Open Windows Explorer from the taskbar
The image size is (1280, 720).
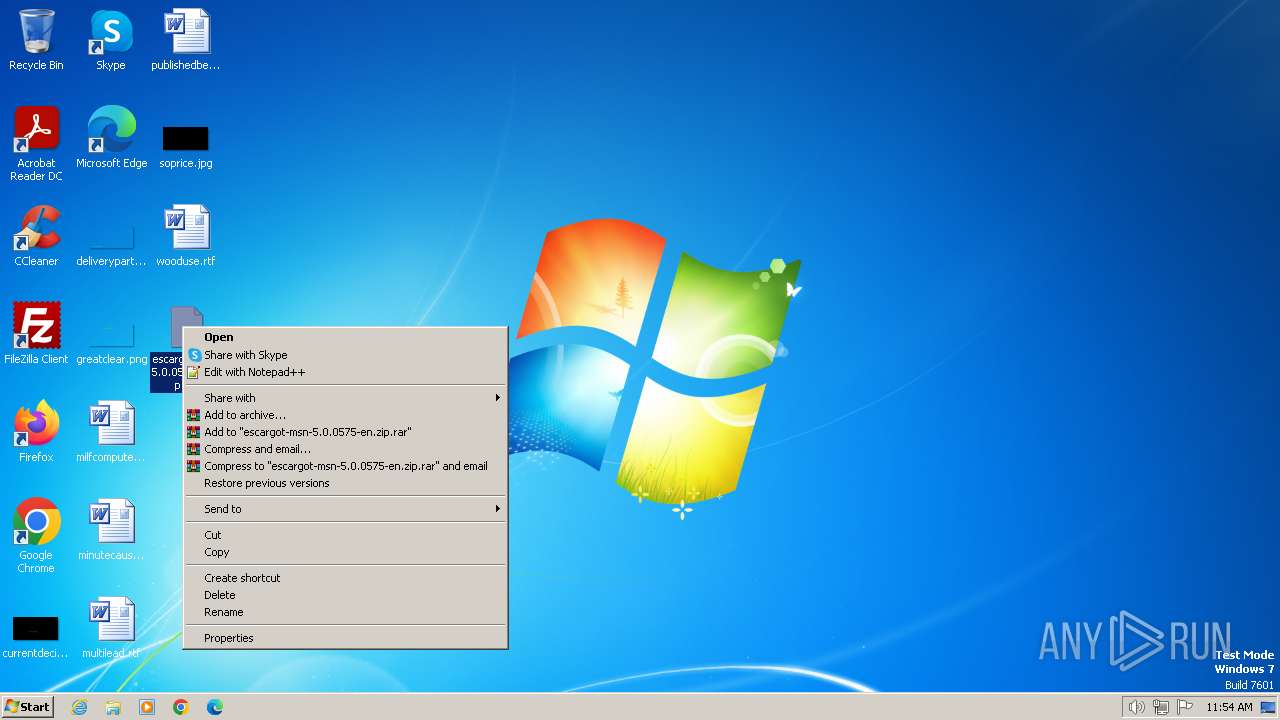(113, 707)
